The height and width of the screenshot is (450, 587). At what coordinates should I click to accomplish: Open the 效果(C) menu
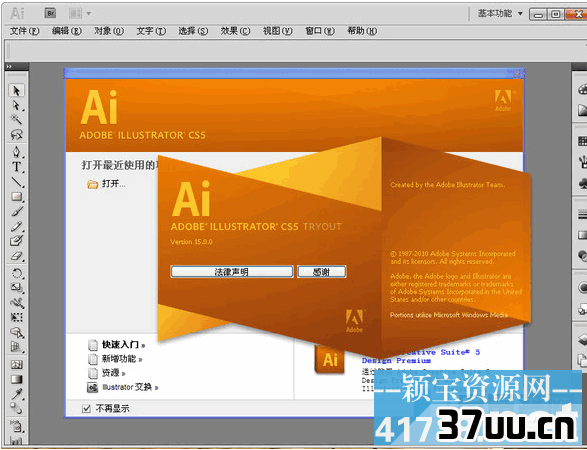click(235, 31)
